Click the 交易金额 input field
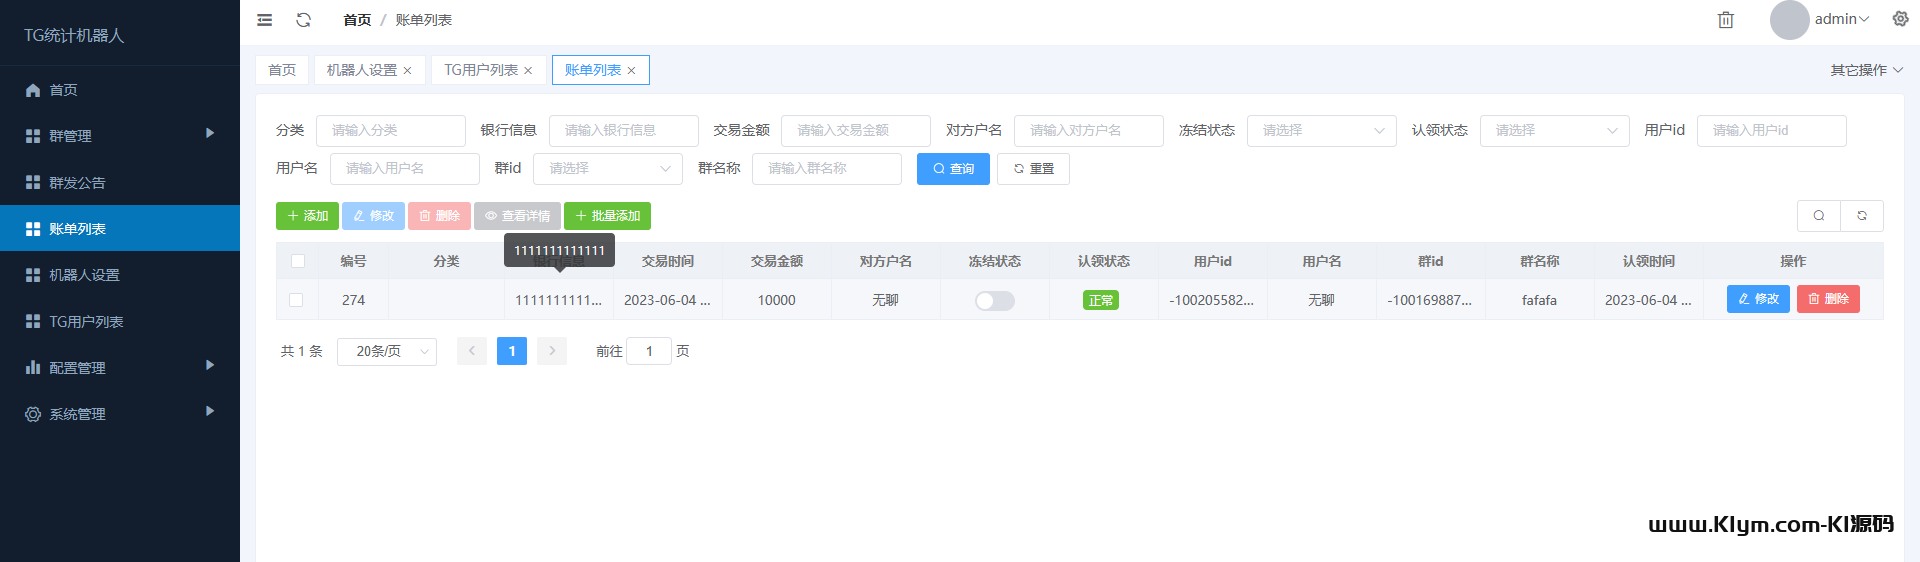Viewport: 1920px width, 562px height. pos(855,131)
